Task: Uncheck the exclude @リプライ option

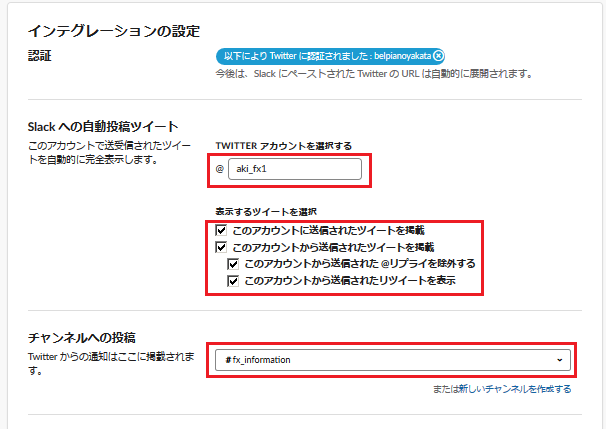Action: point(233,264)
